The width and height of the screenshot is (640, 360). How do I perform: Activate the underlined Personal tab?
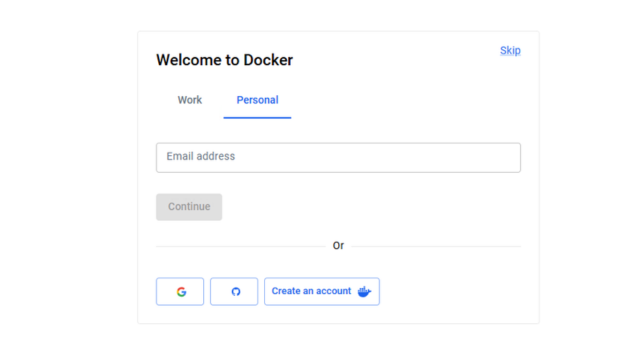pos(258,100)
